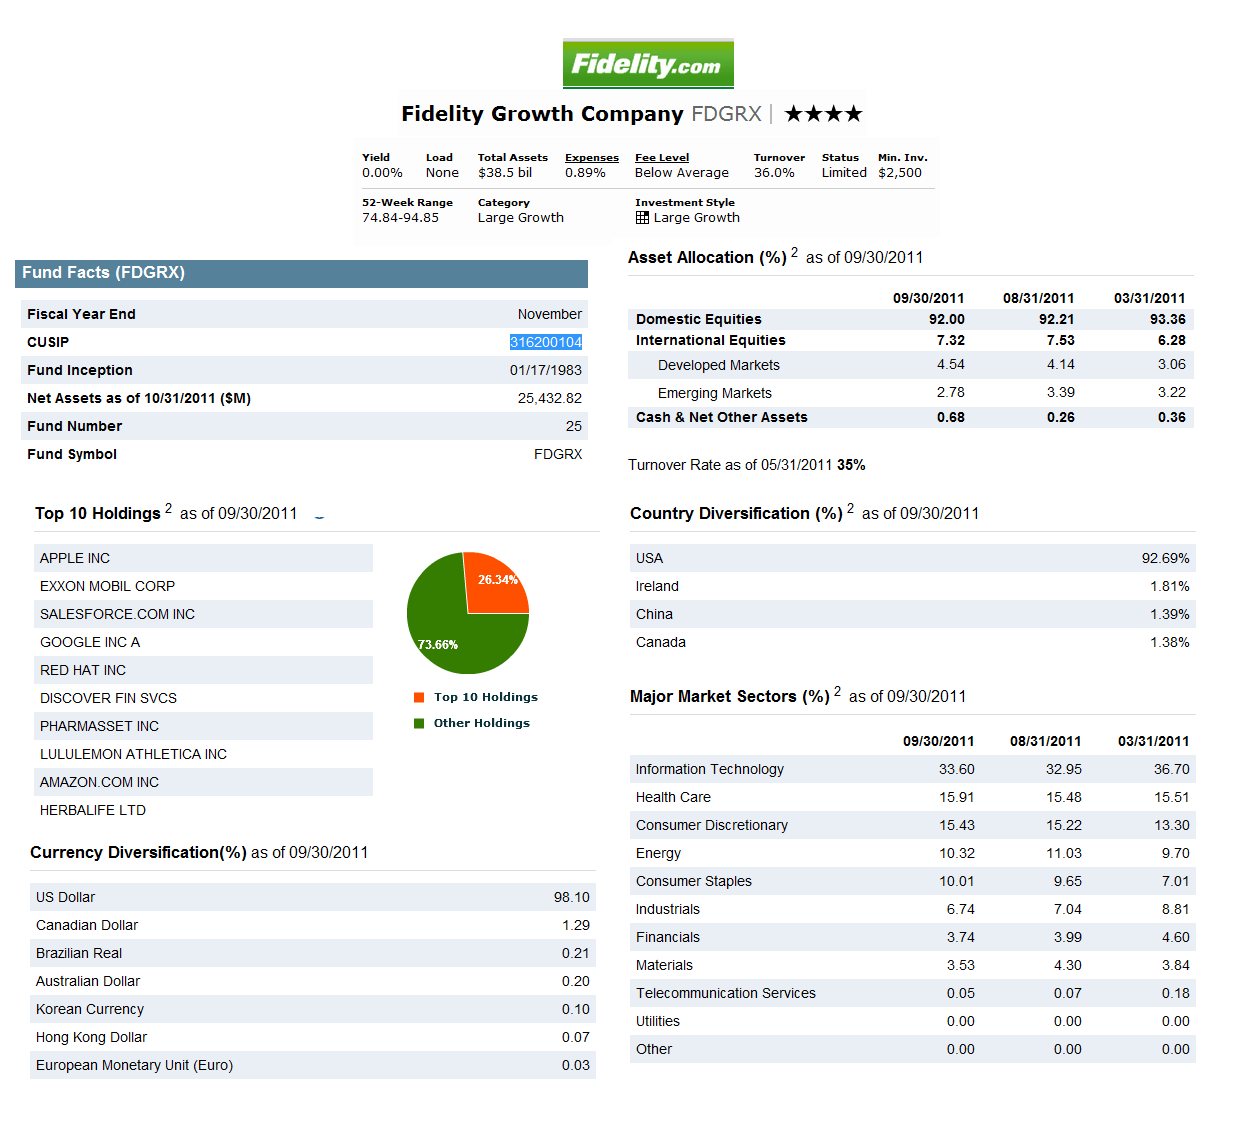The image size is (1253, 1141).
Task: Click Industrials sector label
Action: [x=668, y=909]
